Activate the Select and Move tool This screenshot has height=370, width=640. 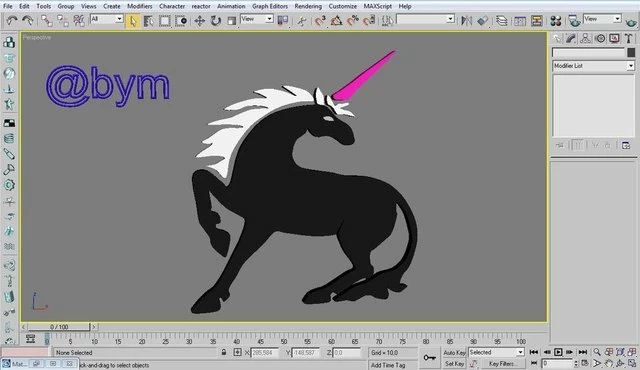click(200, 21)
